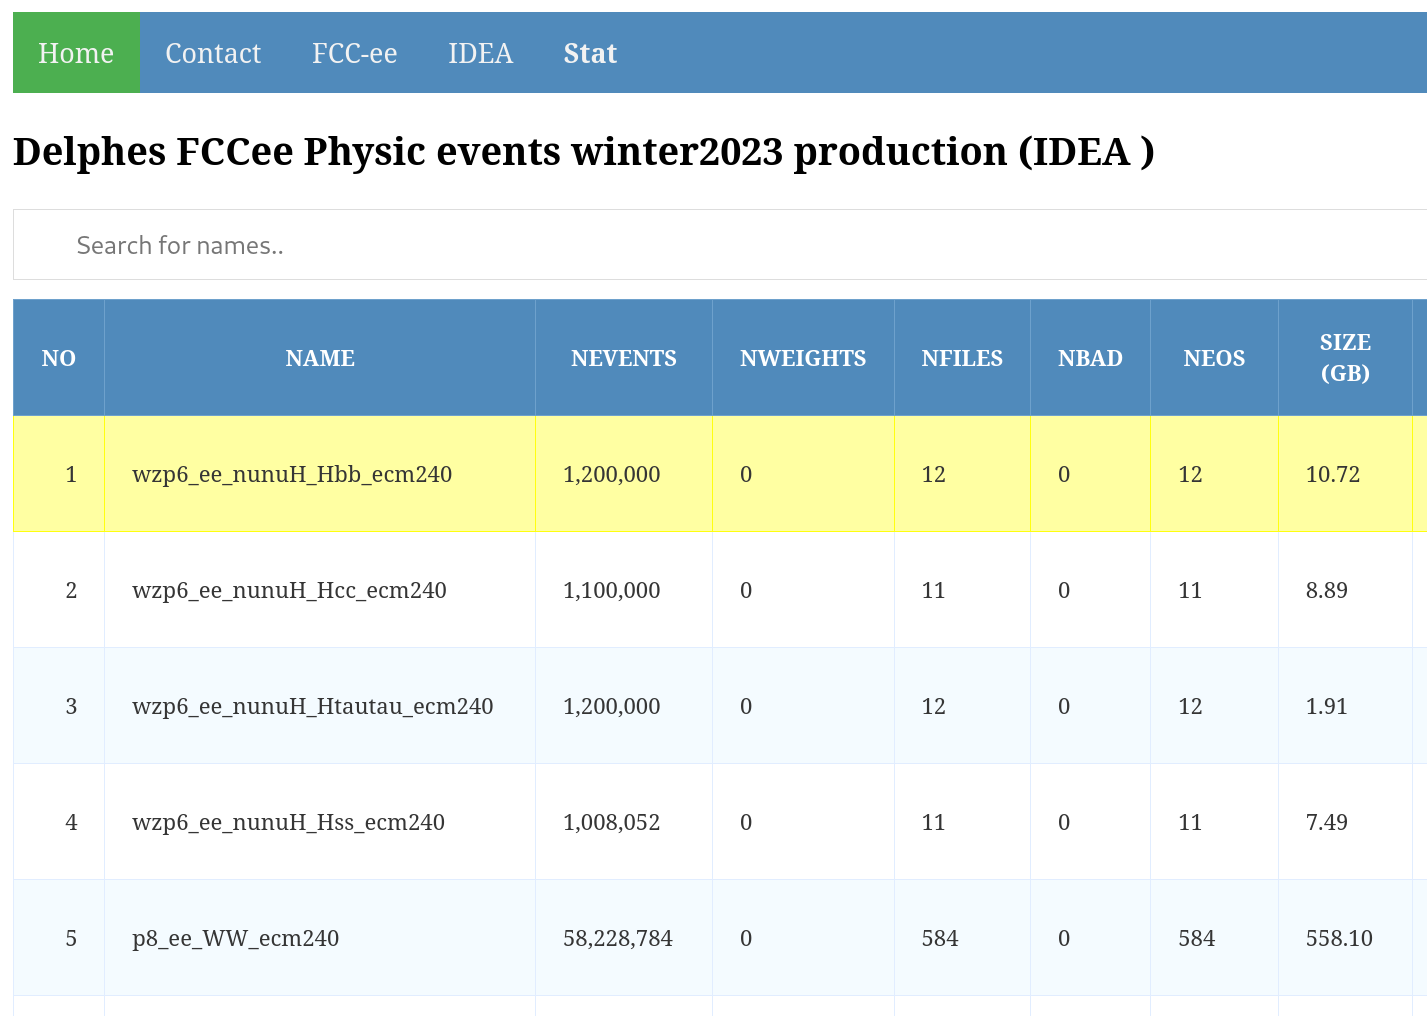The image size is (1427, 1016).
Task: Click the wzp6_ee_nunuH_Htautau_ecm240 entry
Action: 313,706
